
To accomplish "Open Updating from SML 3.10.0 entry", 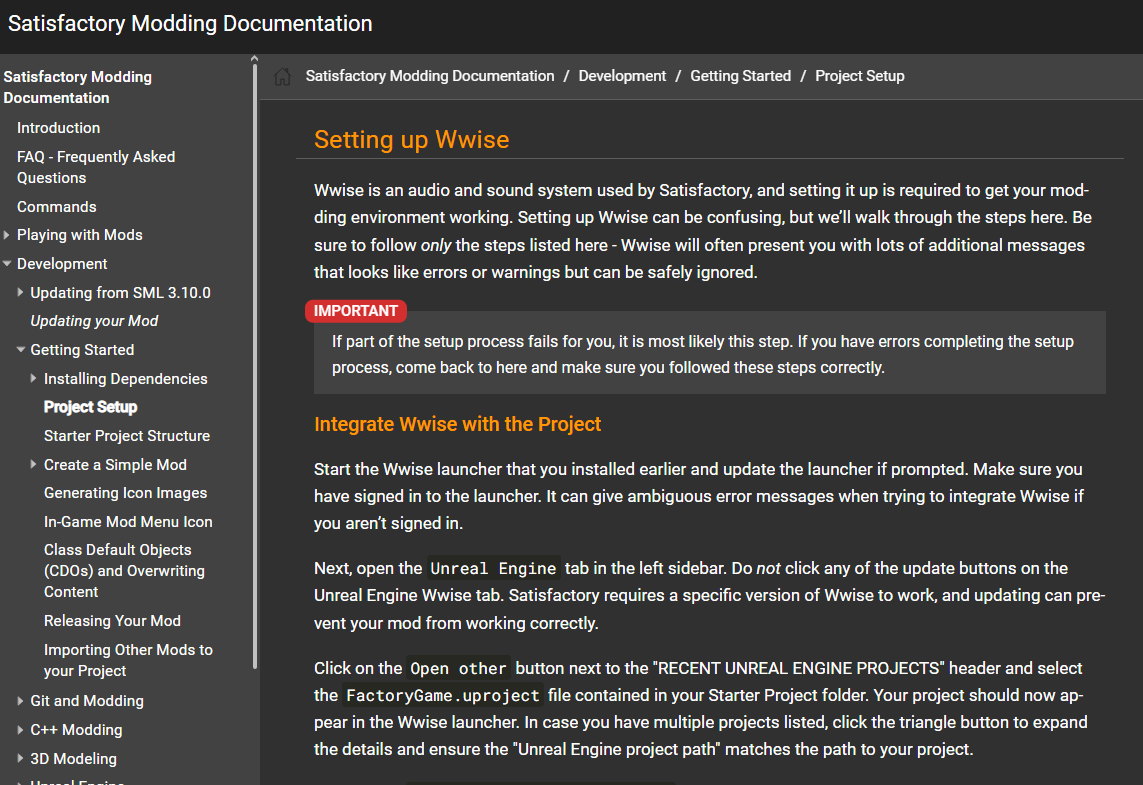I will [x=120, y=292].
